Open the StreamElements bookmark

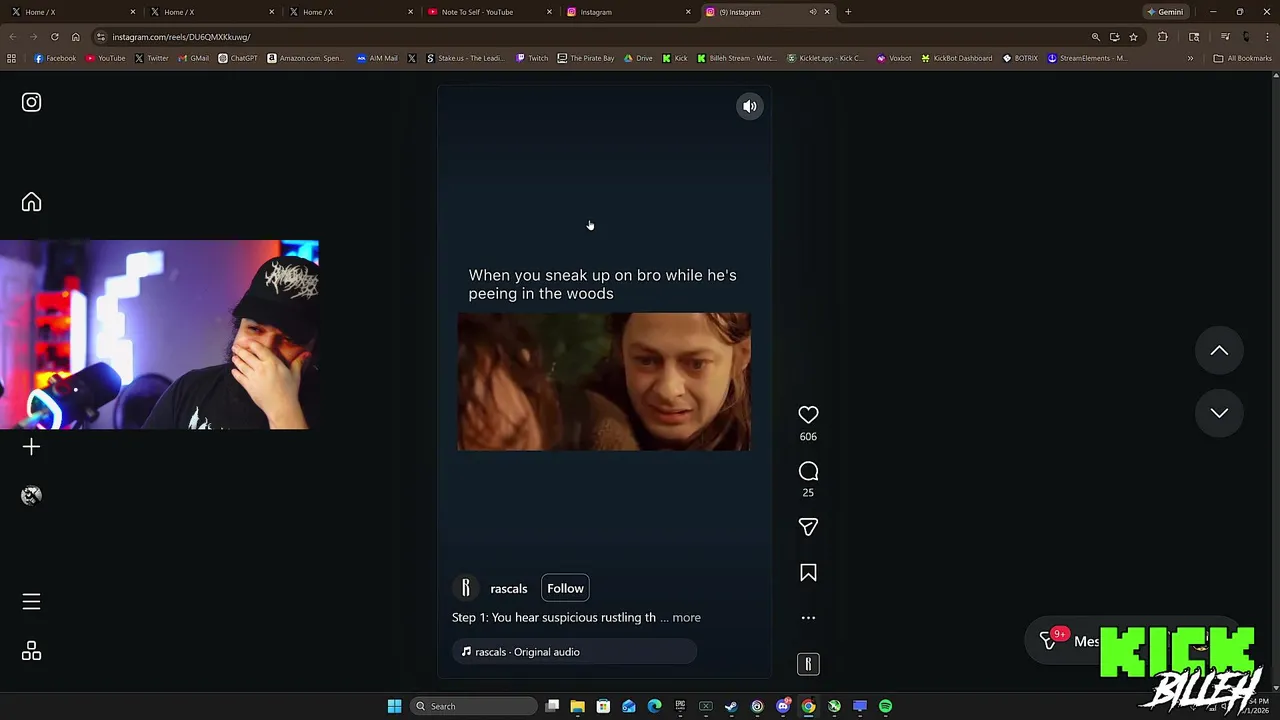click(x=1087, y=58)
